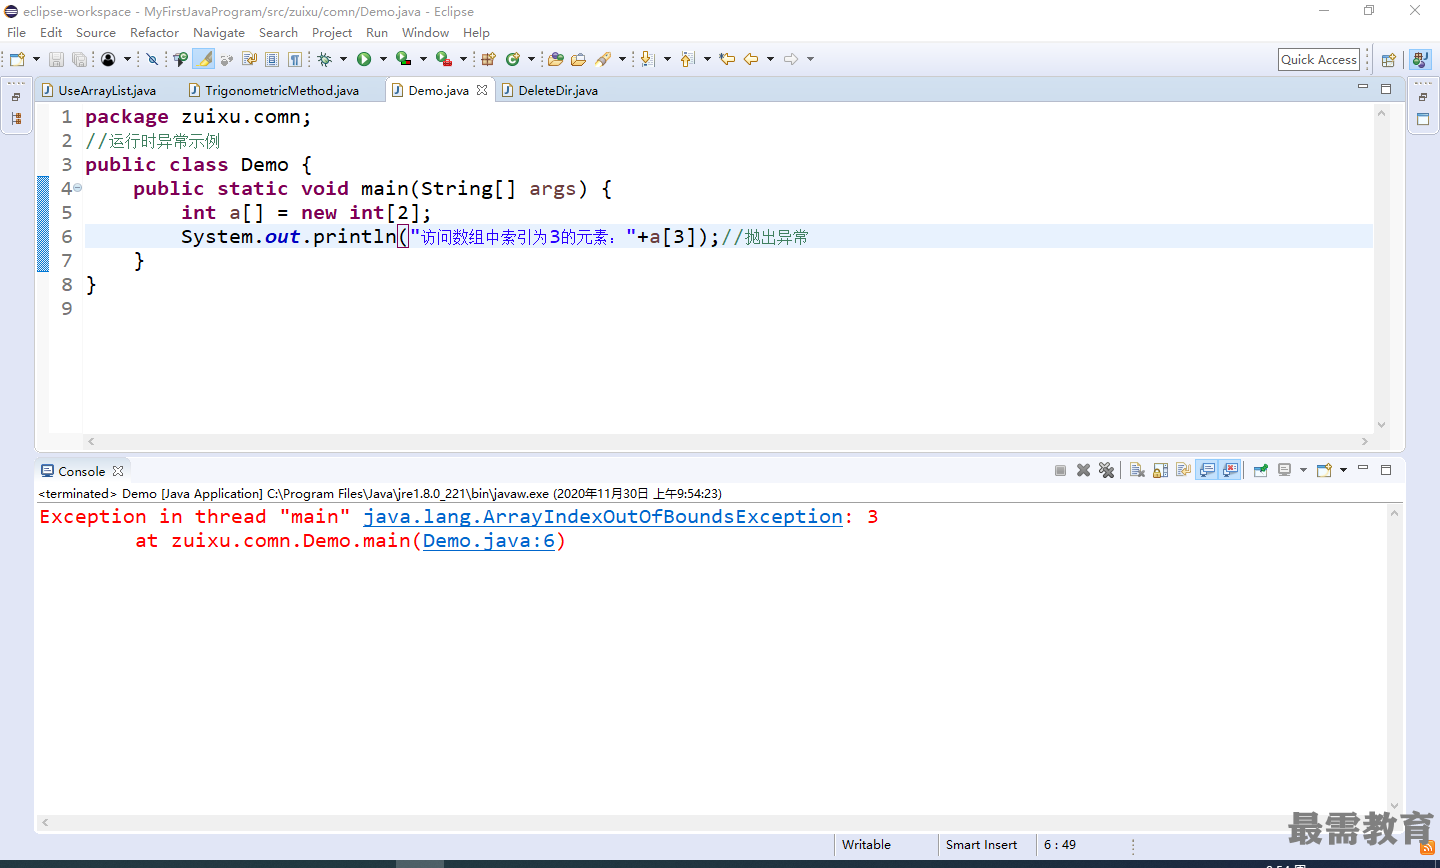Toggle Show Whitespace Characters icon
This screenshot has height=868, width=1440.
[295, 59]
